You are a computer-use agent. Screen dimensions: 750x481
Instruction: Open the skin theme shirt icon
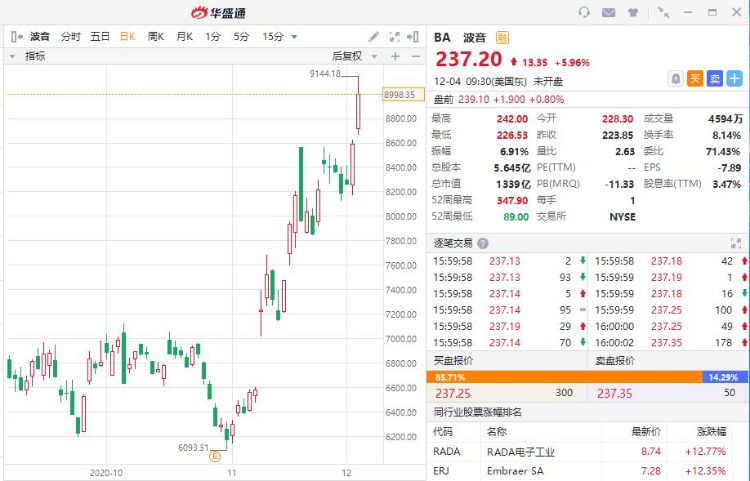[x=633, y=12]
